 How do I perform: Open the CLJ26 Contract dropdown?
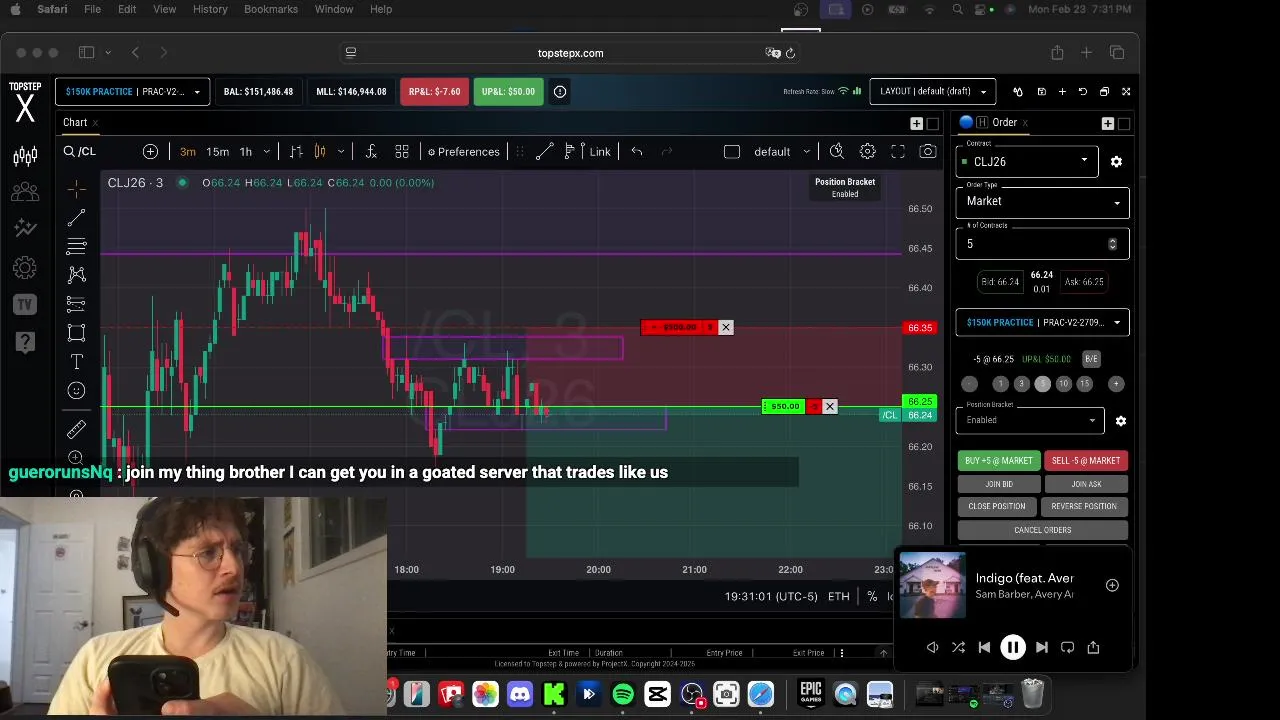pyautogui.click(x=1027, y=162)
